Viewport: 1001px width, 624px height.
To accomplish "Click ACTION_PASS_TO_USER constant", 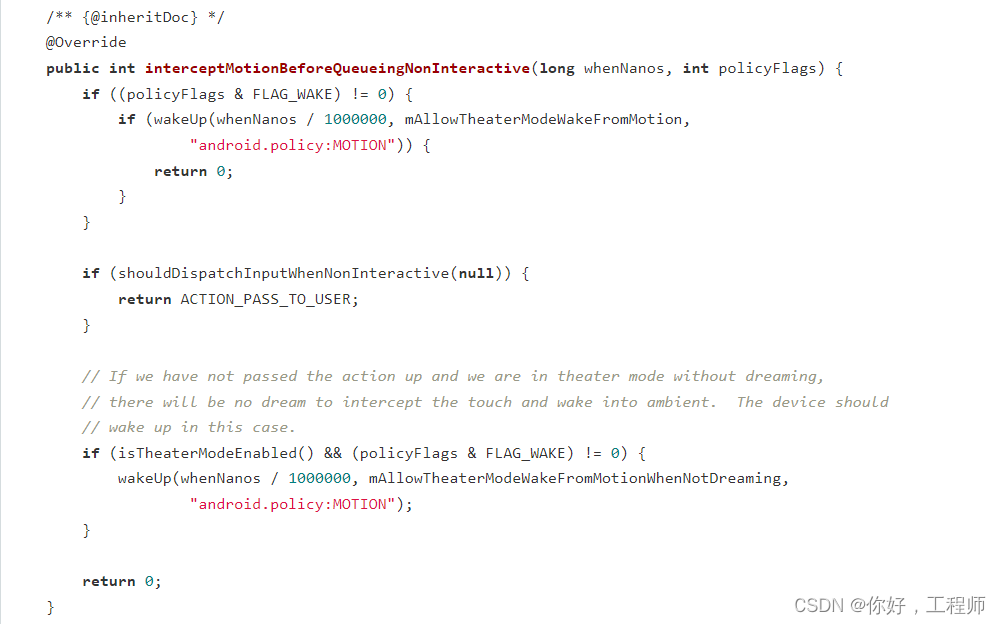I will (265, 300).
